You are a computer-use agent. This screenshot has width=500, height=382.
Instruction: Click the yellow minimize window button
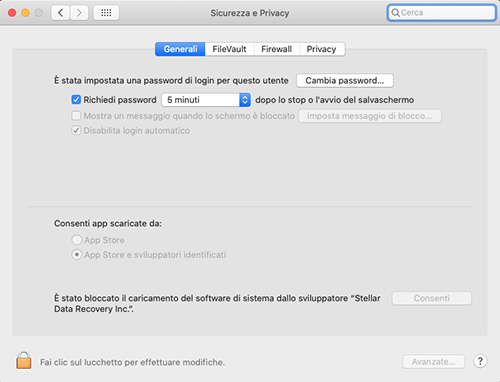click(x=25, y=13)
